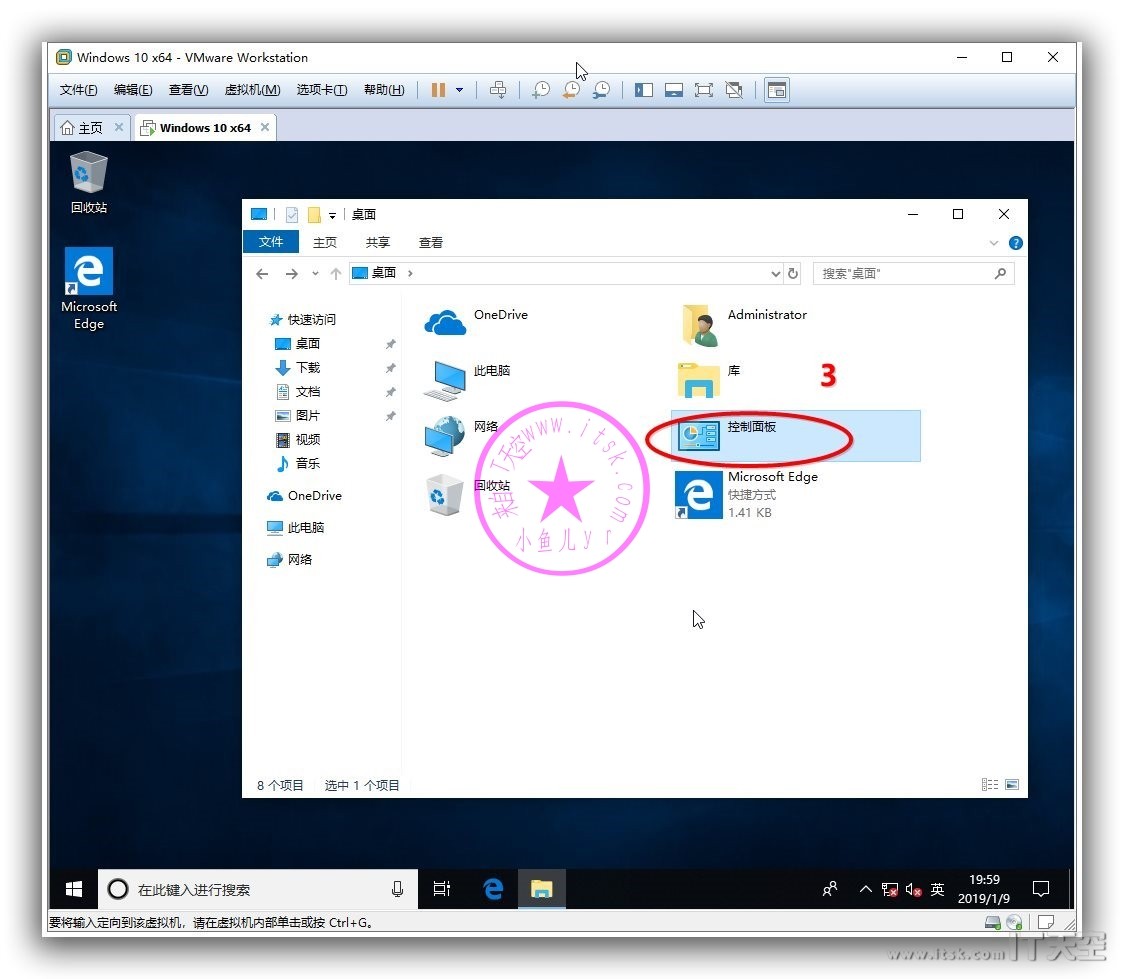Open the VMware 文件(F) menu
Viewport: 1124px width, 979px height.
point(78,90)
